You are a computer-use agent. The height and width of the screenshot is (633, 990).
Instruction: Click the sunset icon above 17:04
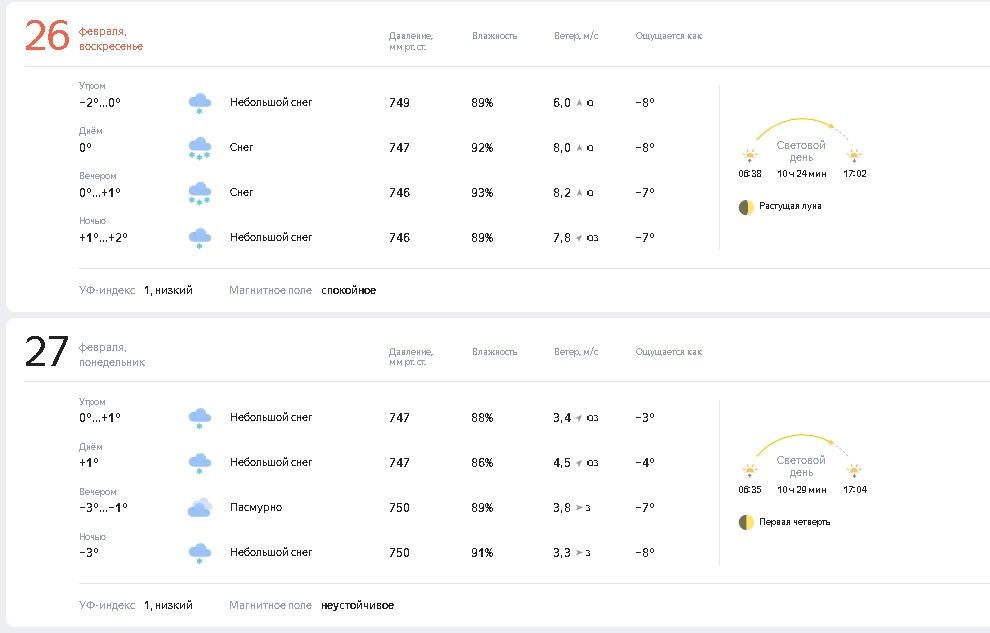pyautogui.click(x=854, y=471)
